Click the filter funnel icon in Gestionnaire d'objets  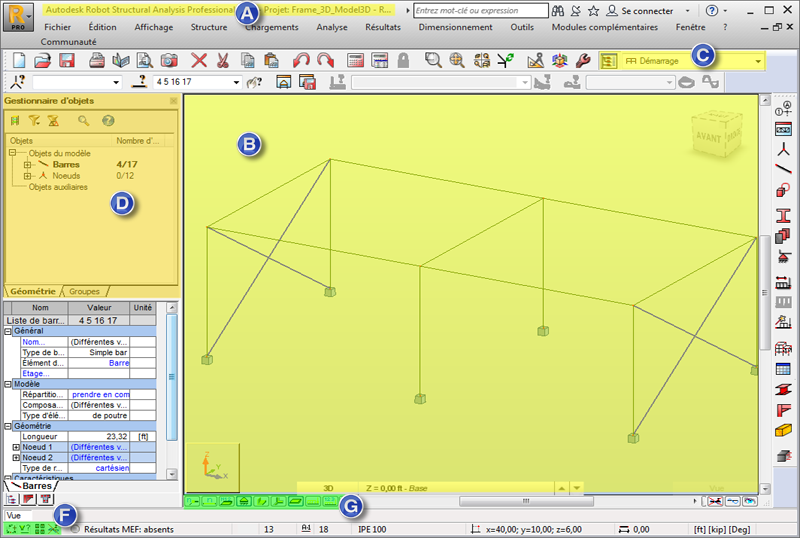point(34,120)
